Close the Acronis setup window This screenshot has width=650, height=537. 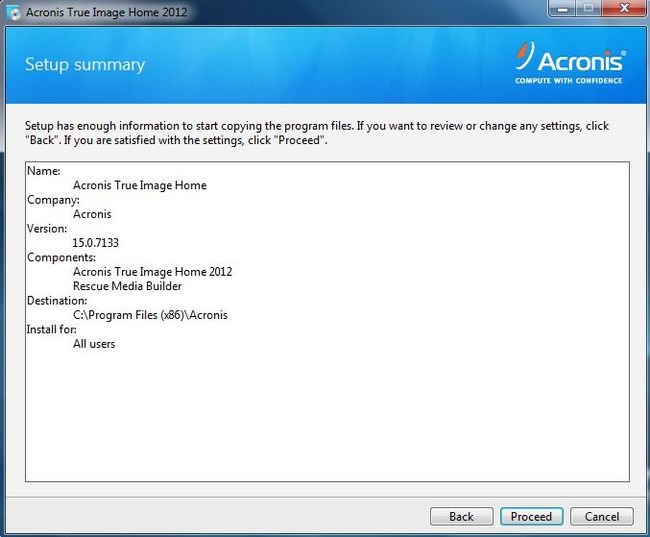click(624, 8)
